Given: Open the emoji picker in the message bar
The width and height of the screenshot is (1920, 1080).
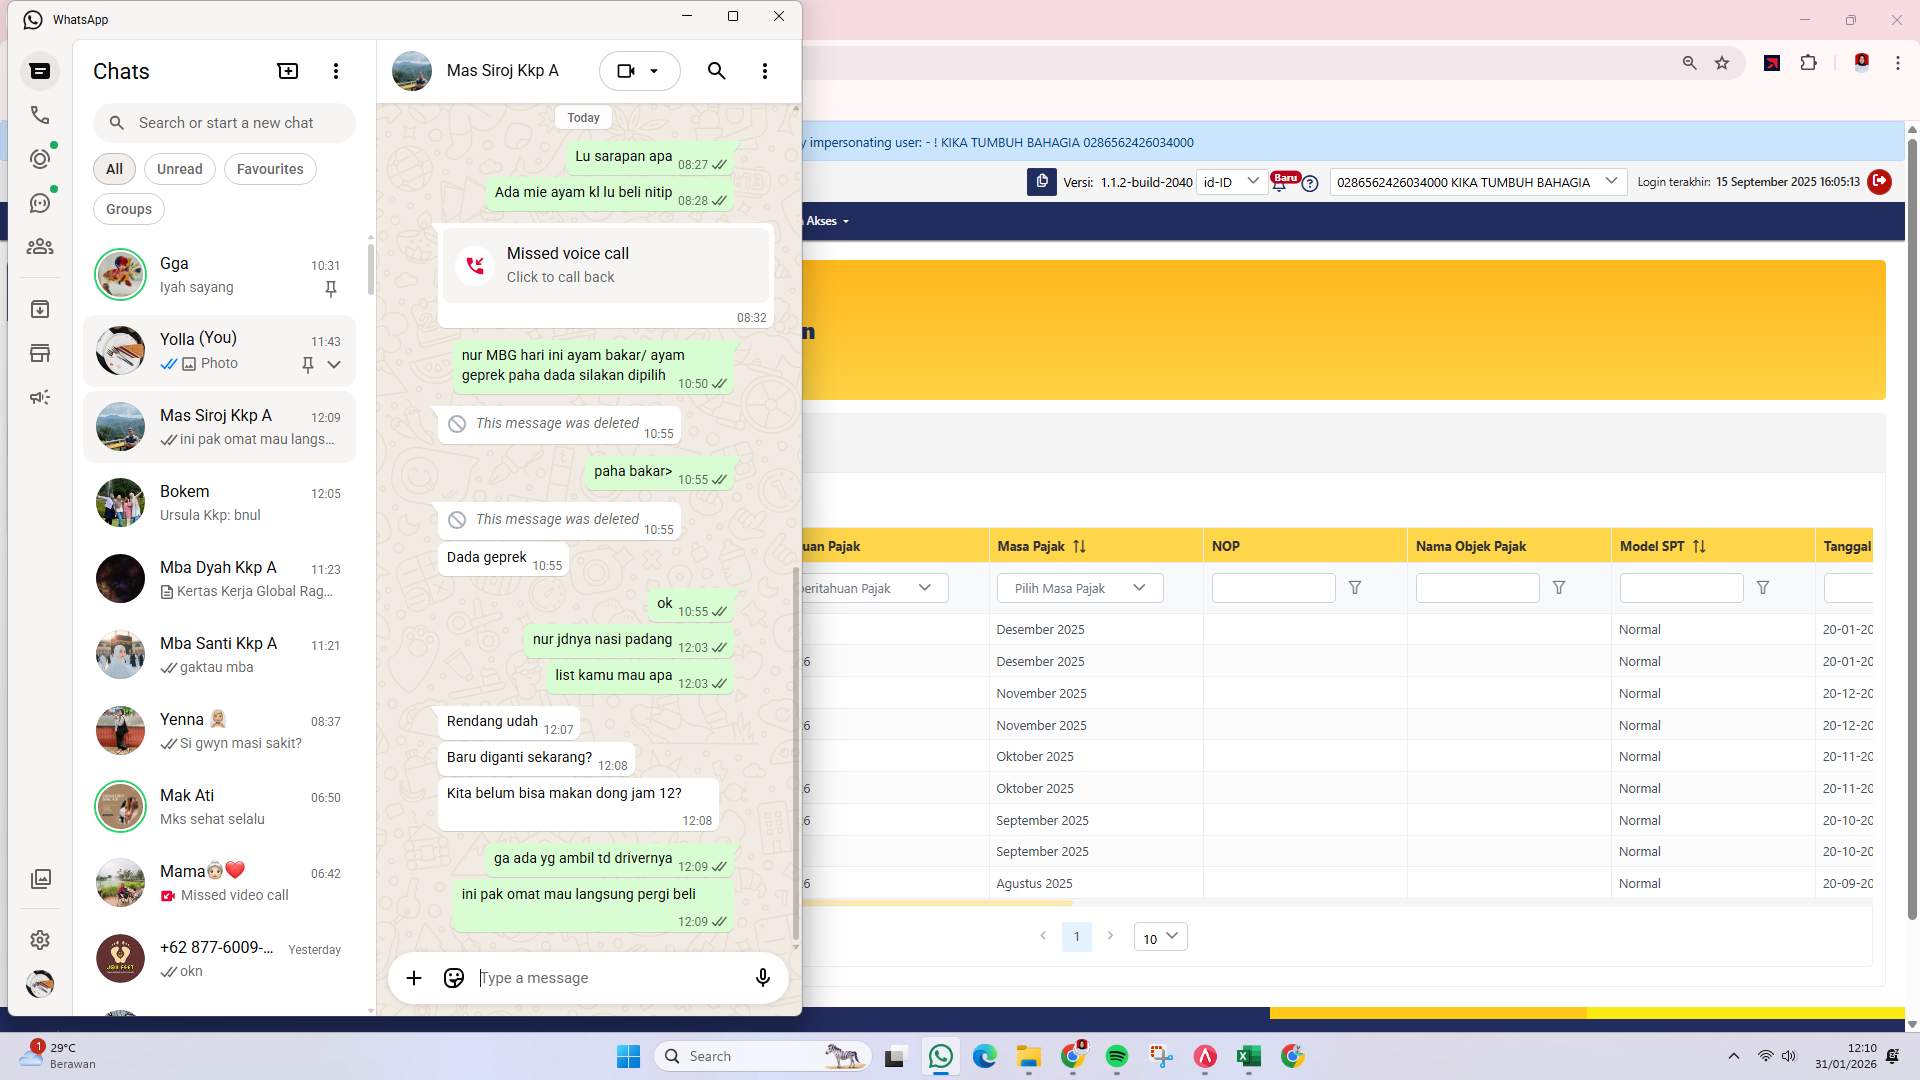Looking at the screenshot, I should pyautogui.click(x=453, y=978).
